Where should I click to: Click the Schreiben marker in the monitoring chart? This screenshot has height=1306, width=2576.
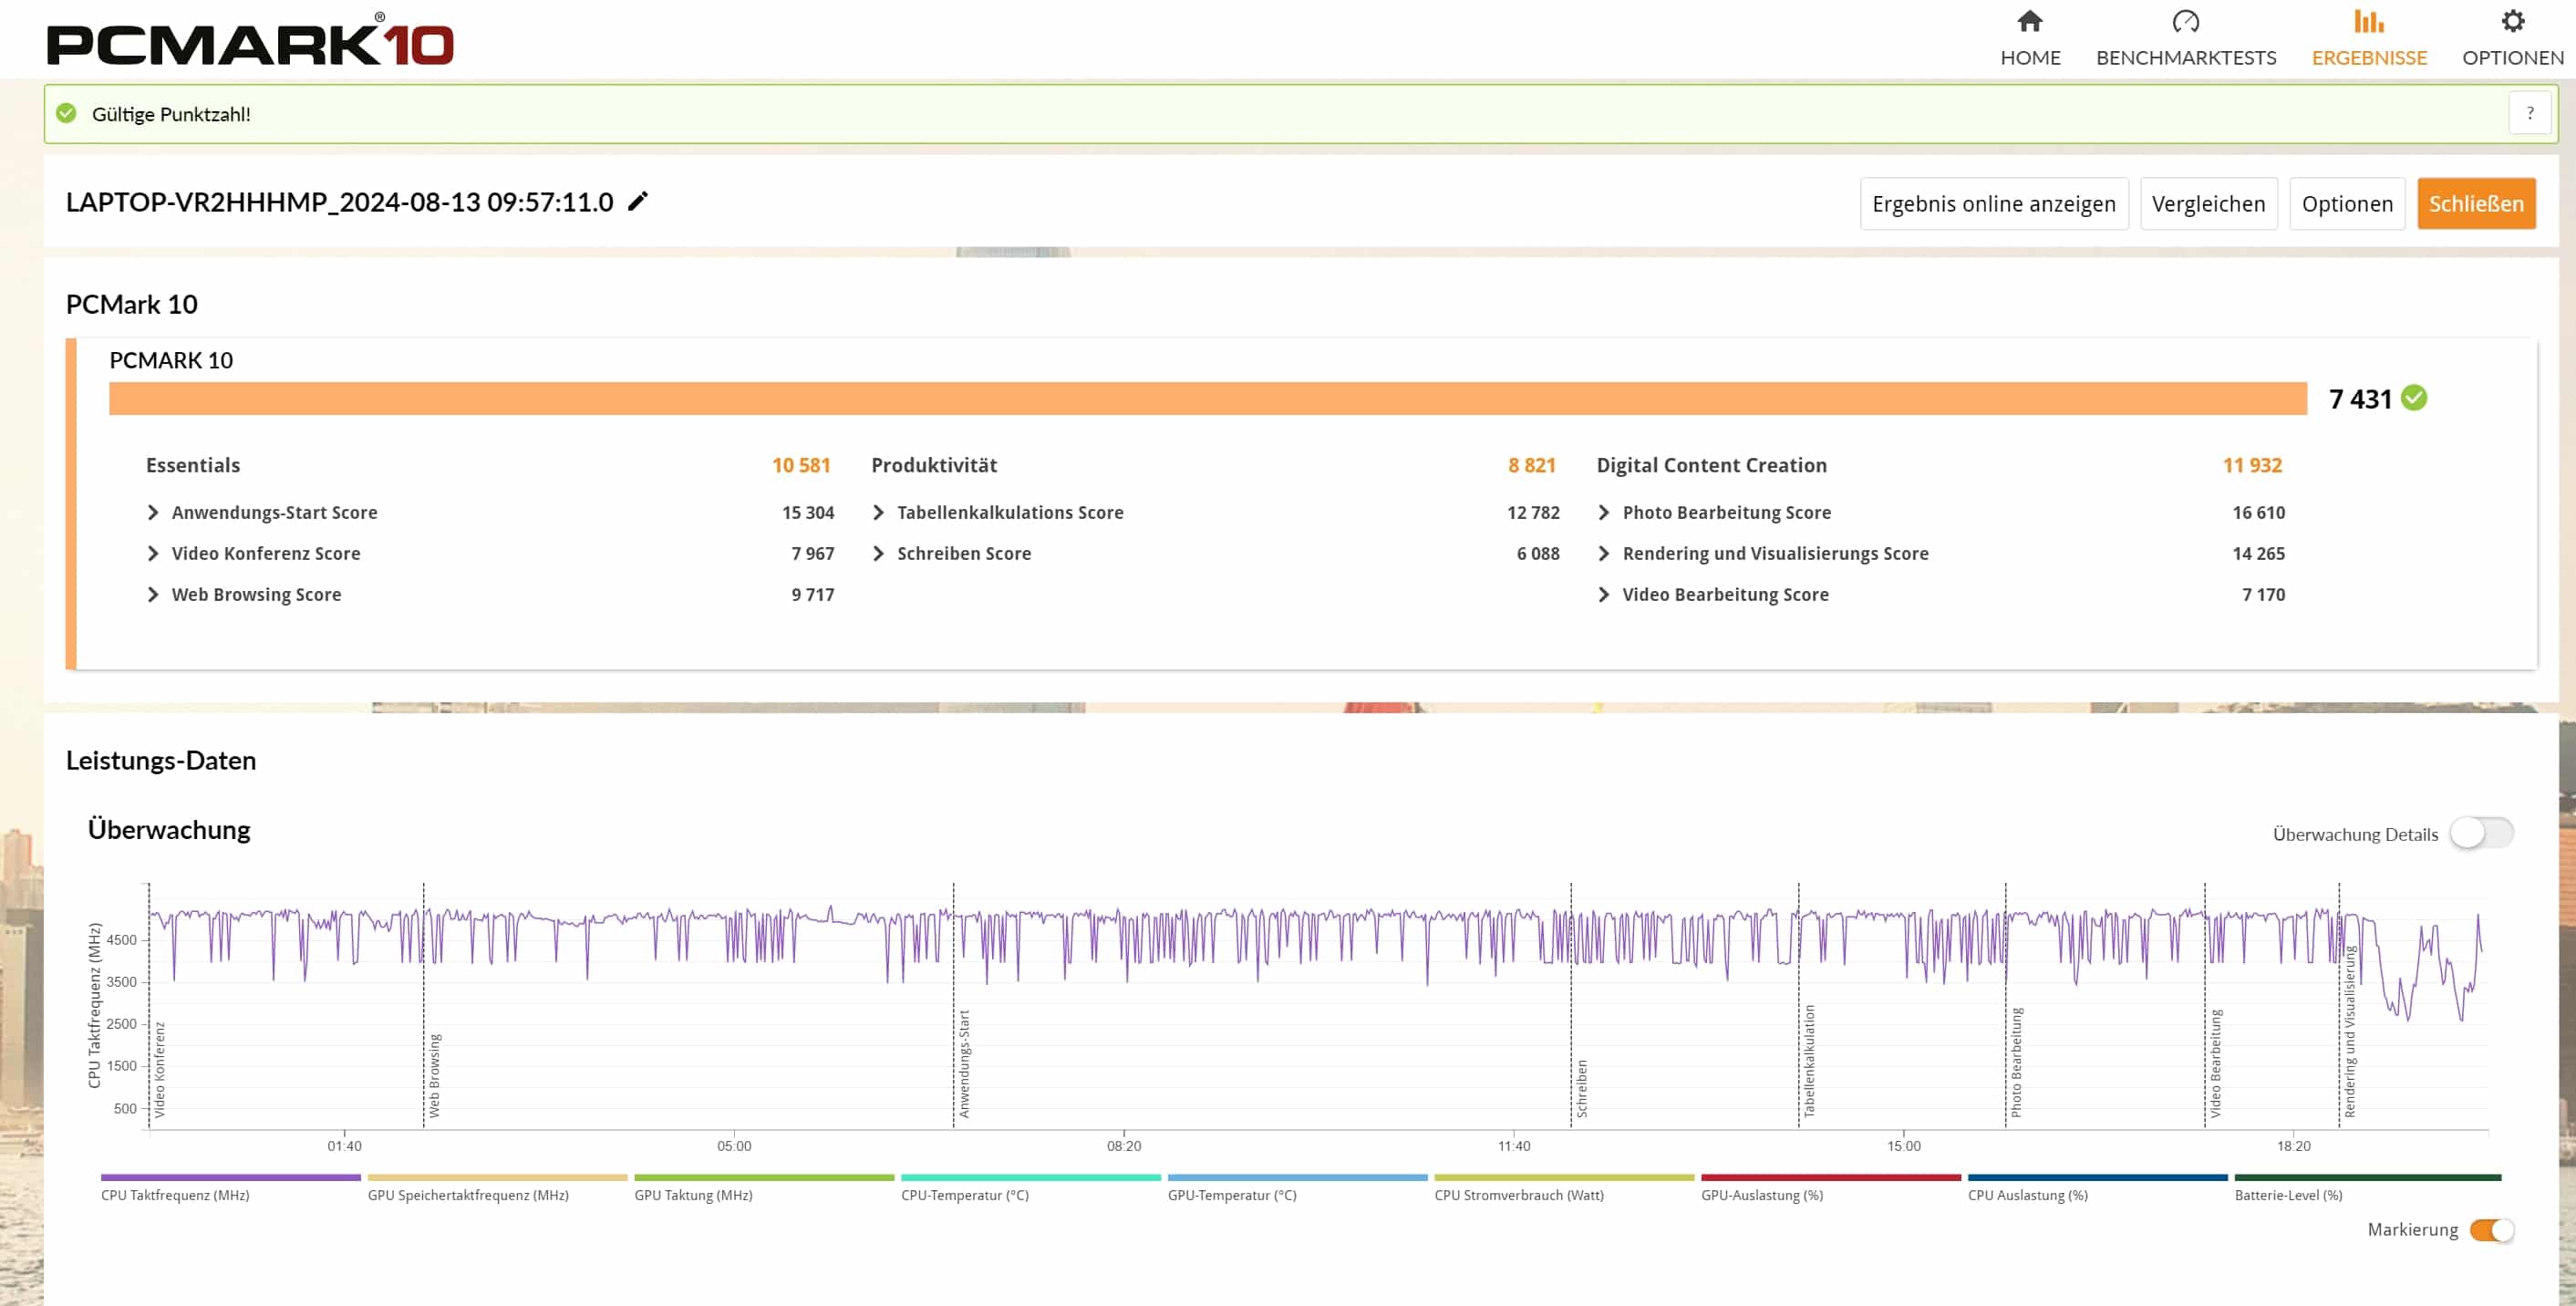1581,1088
